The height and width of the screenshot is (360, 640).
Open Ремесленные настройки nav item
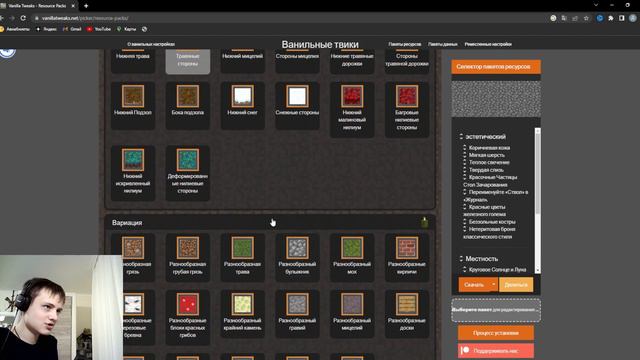488,44
